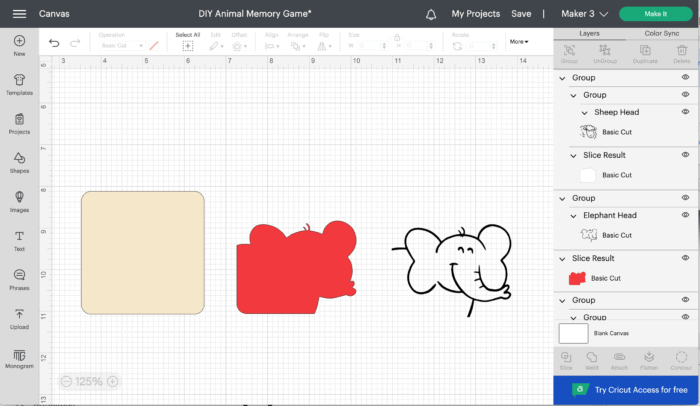700x406 pixels.
Task: Toggle visibility of Elephant Head layer
Action: (x=685, y=215)
